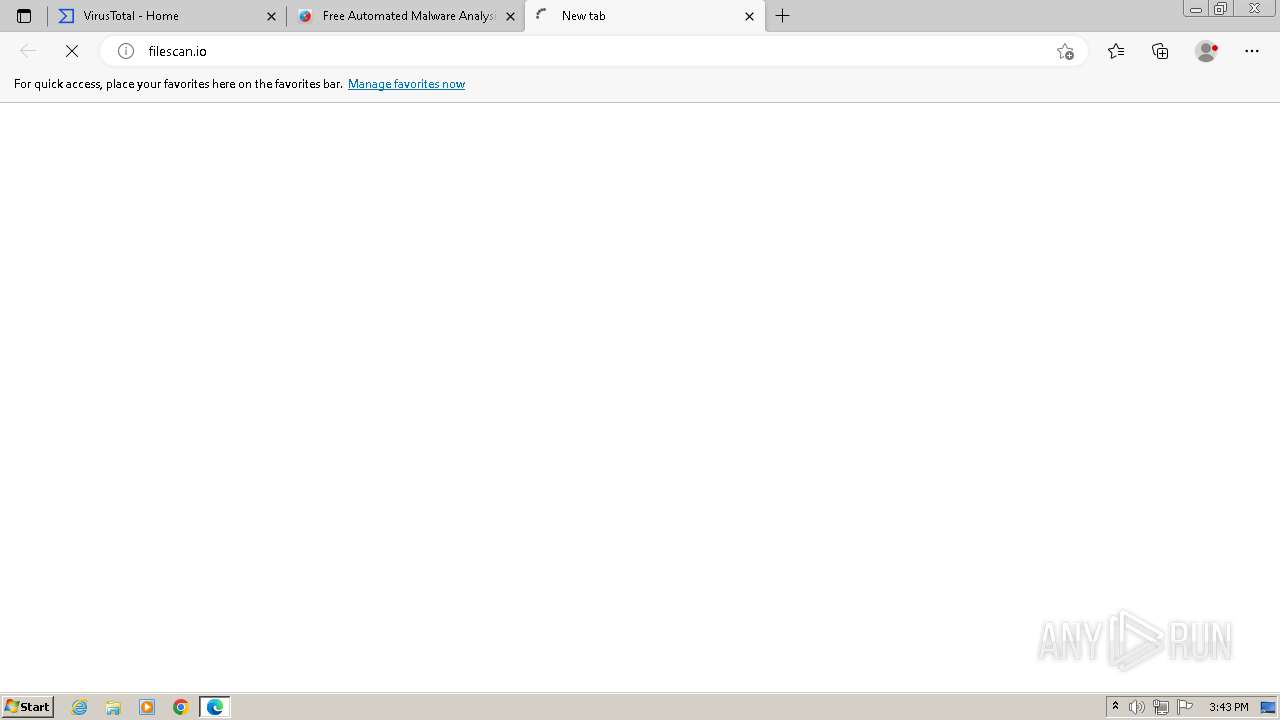Screen dimensions: 1280x720
Task: Open a new tab with plus button
Action: point(783,16)
